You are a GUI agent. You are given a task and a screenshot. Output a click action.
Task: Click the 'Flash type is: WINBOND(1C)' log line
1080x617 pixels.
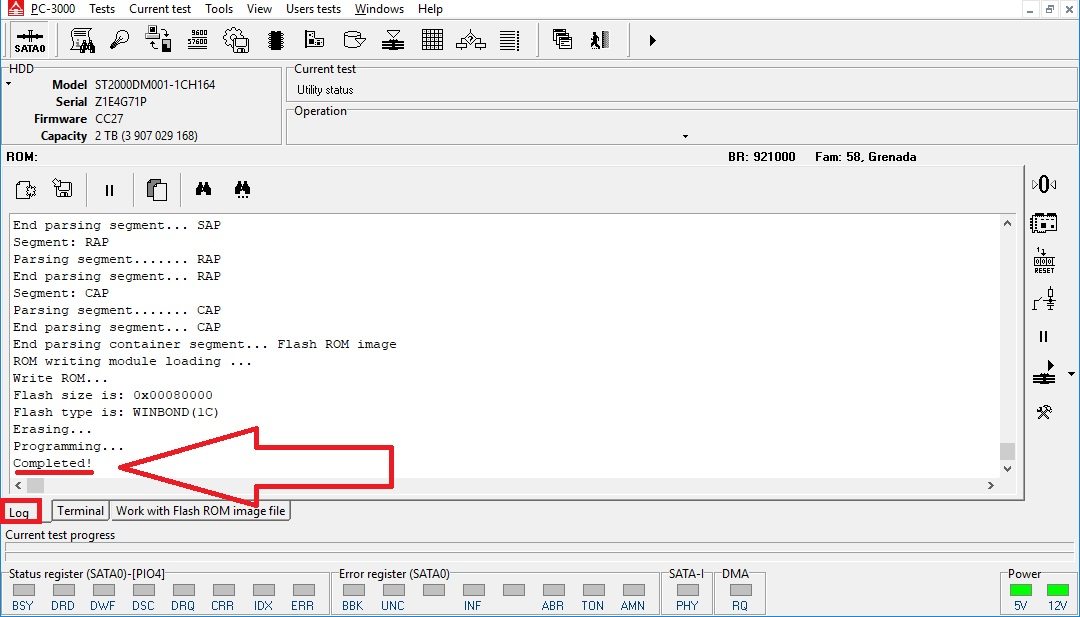(116, 412)
